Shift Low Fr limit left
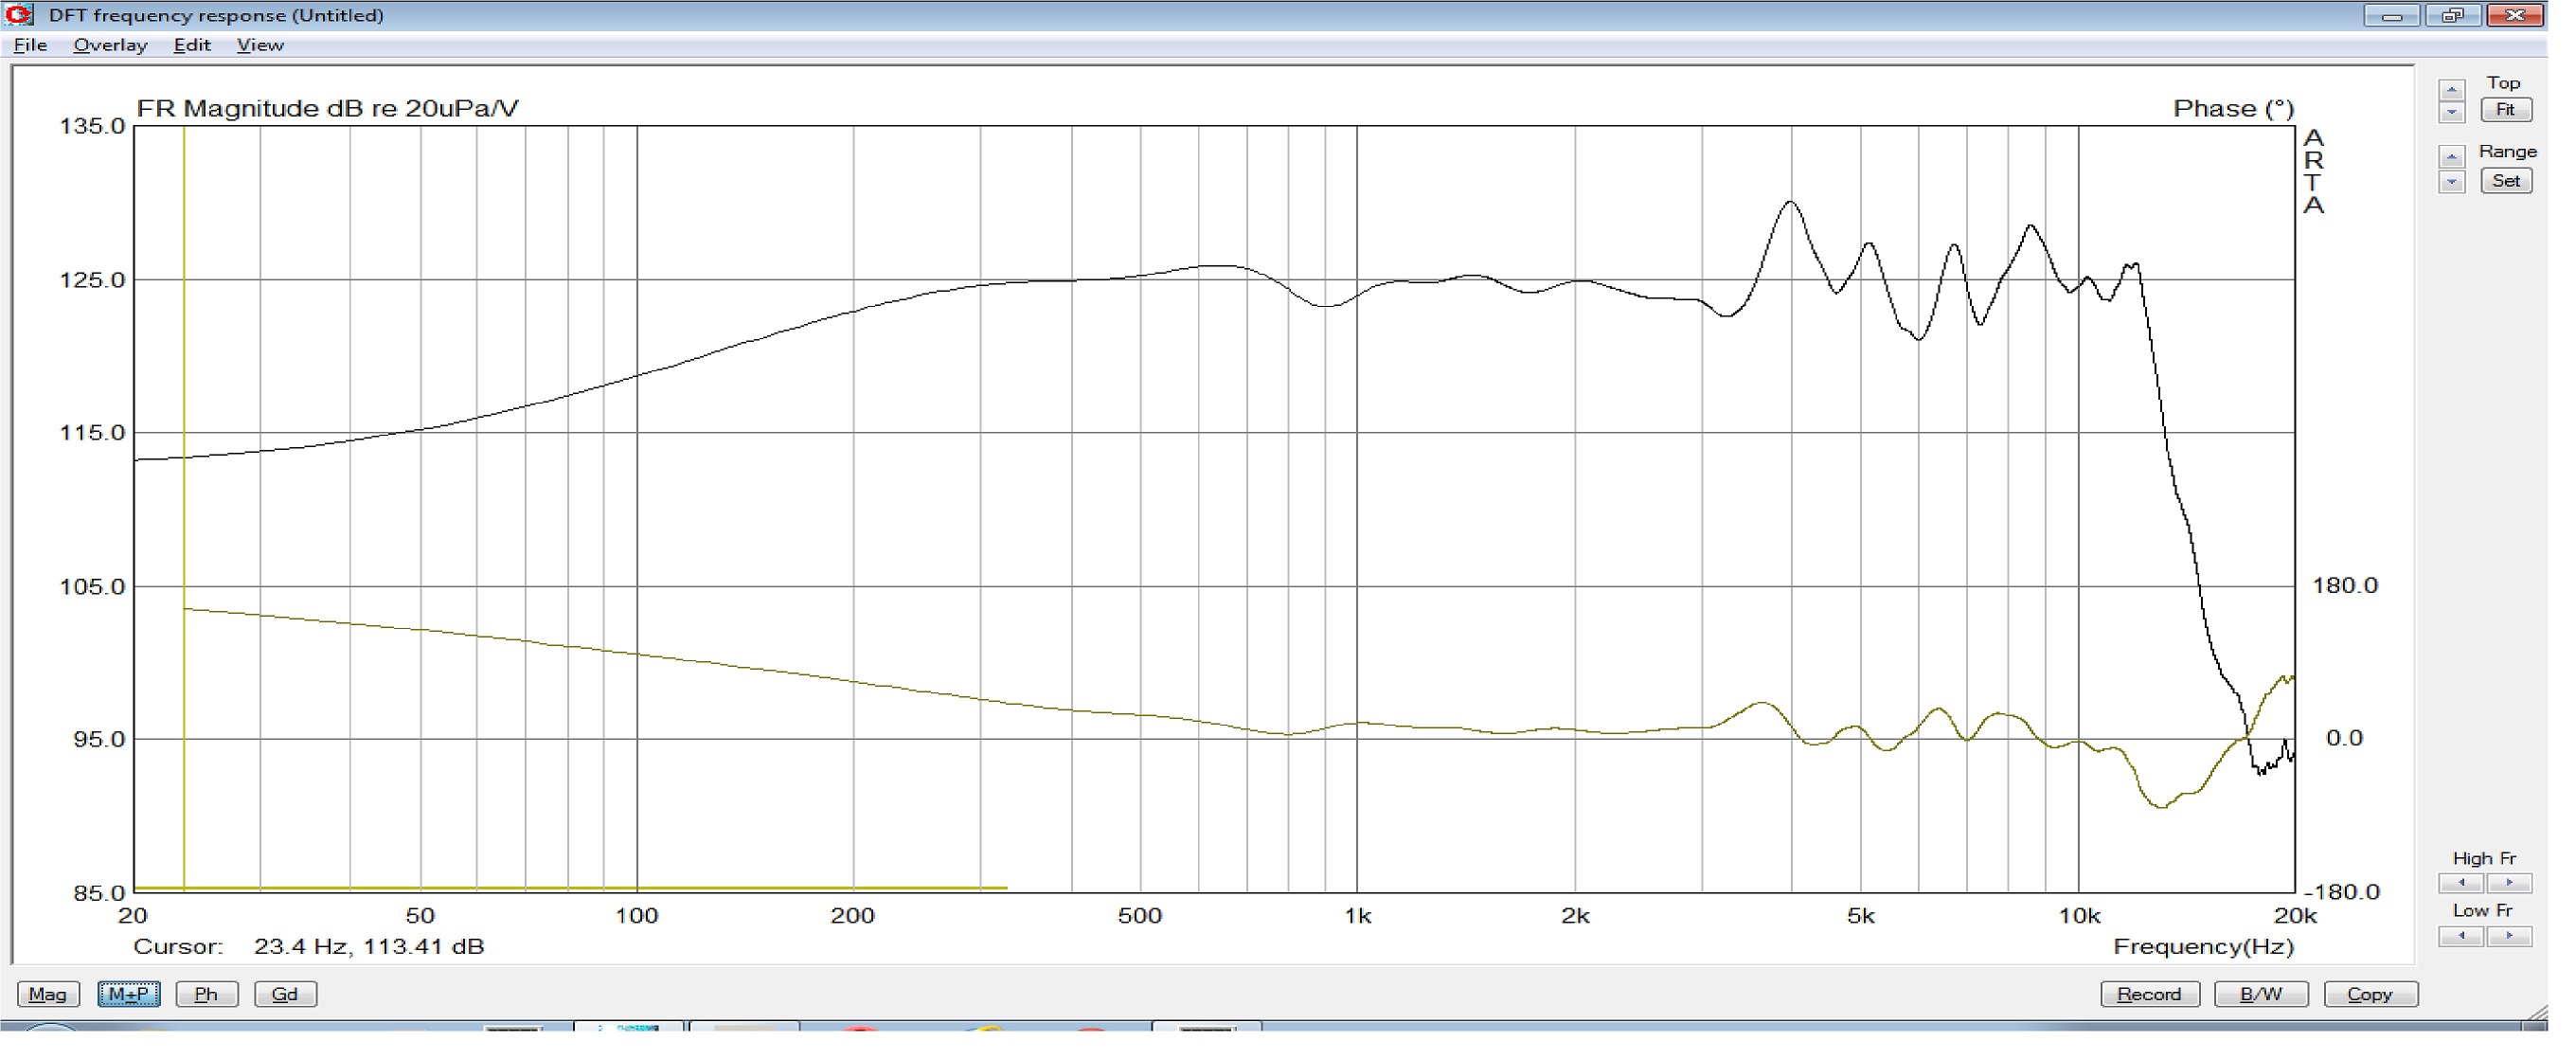The width and height of the screenshot is (2576, 1059). point(2461,936)
